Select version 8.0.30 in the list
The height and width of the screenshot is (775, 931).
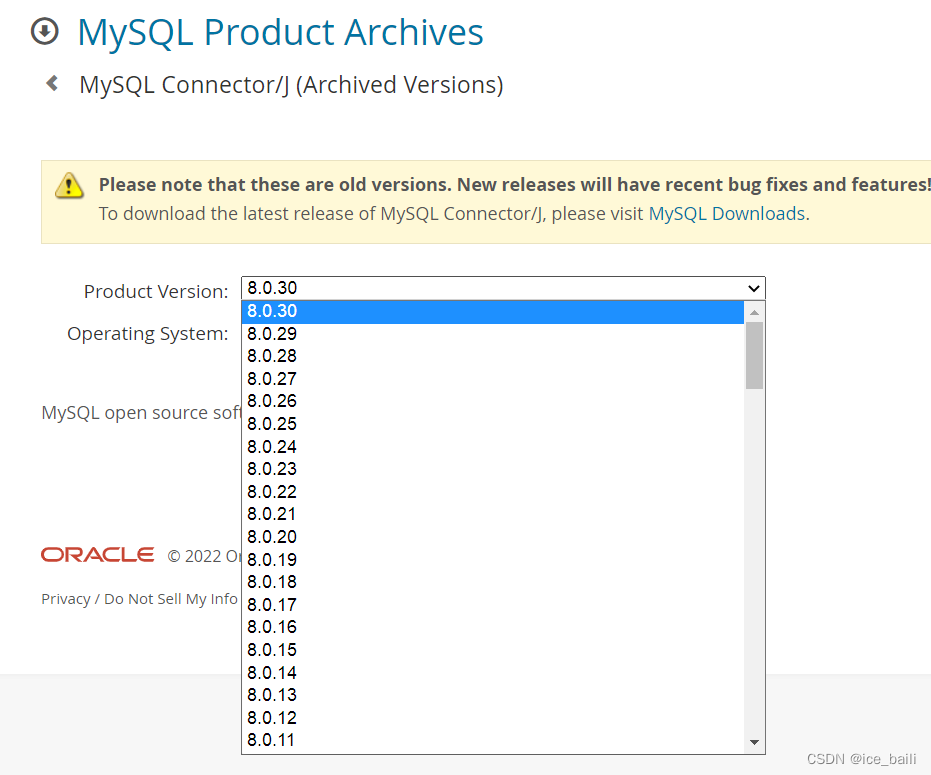[272, 311]
